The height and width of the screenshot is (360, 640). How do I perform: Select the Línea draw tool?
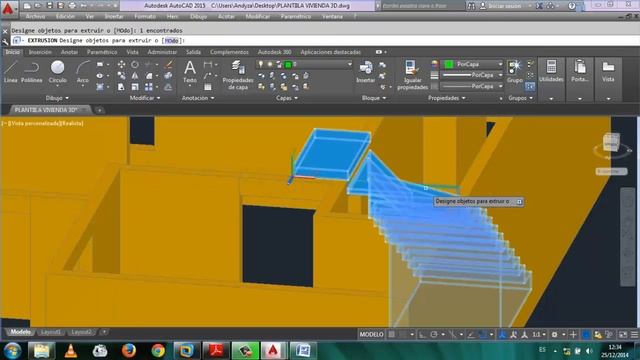(11, 71)
